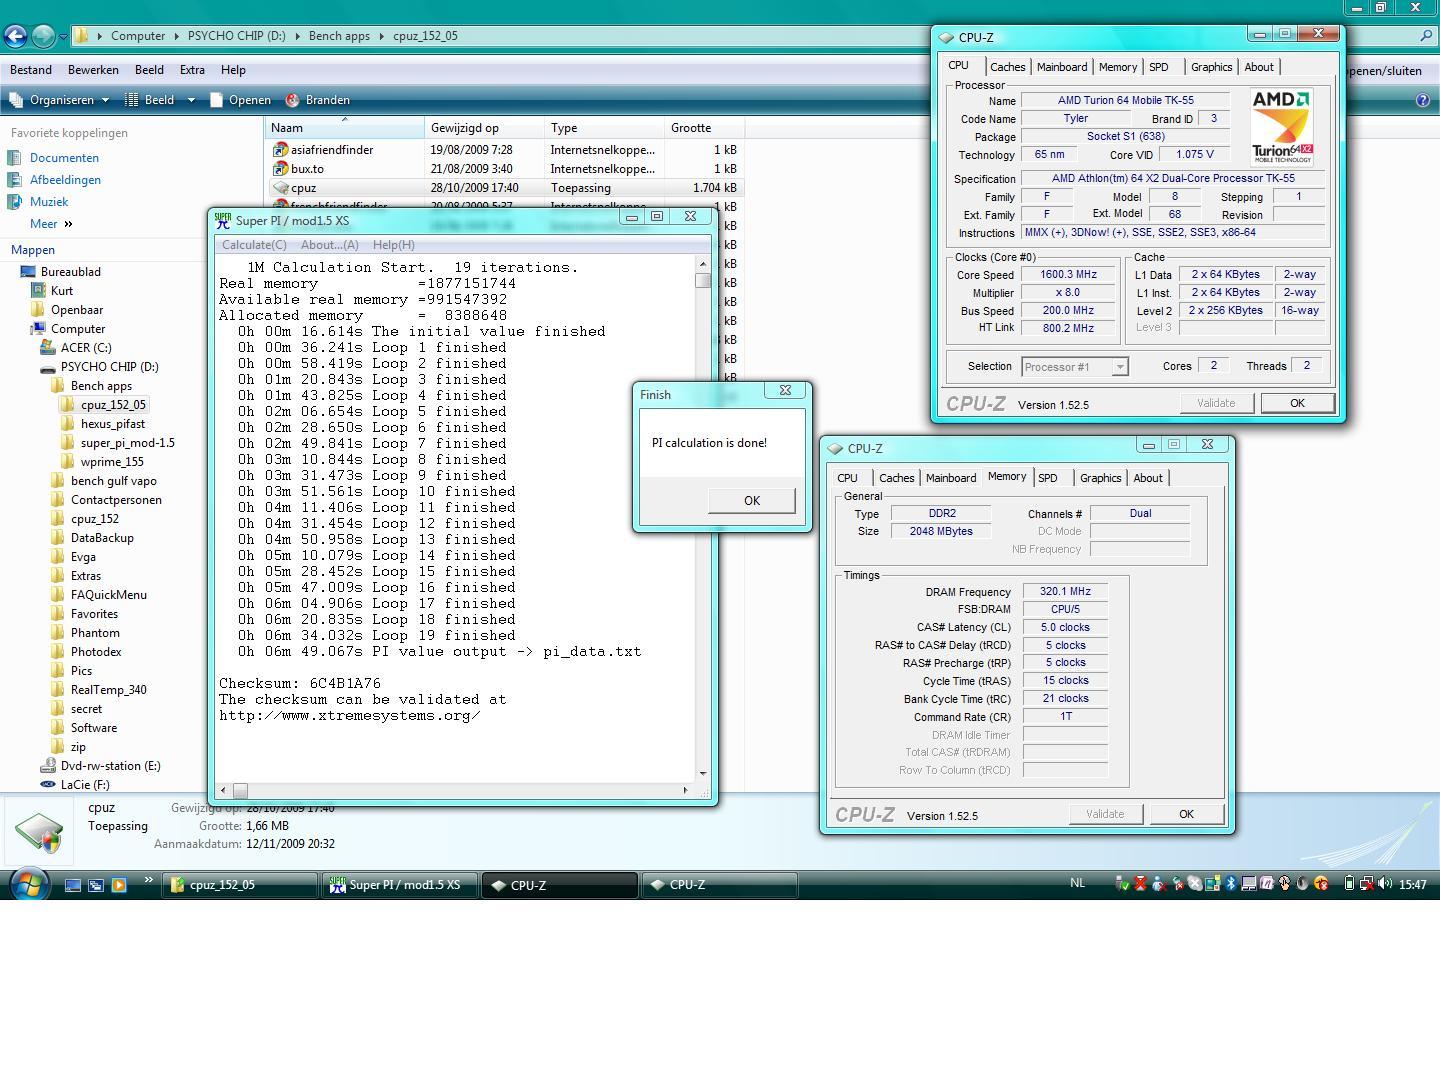
Task: Click OK in the top CPU-Z window
Action: (1297, 403)
